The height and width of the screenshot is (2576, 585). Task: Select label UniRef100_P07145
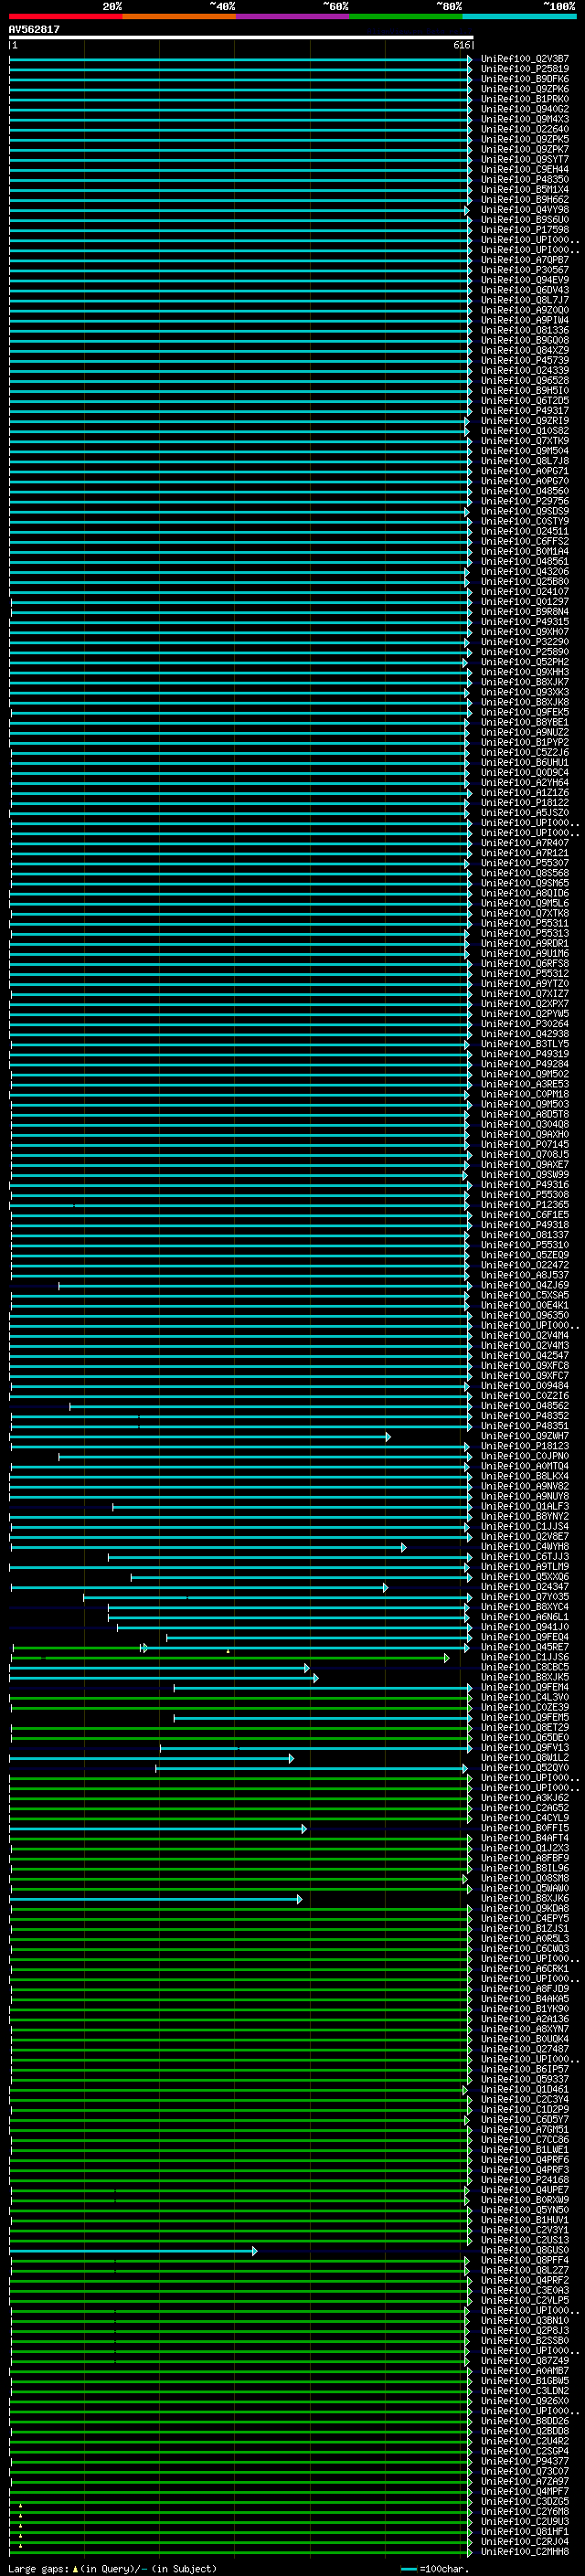[x=525, y=1145]
